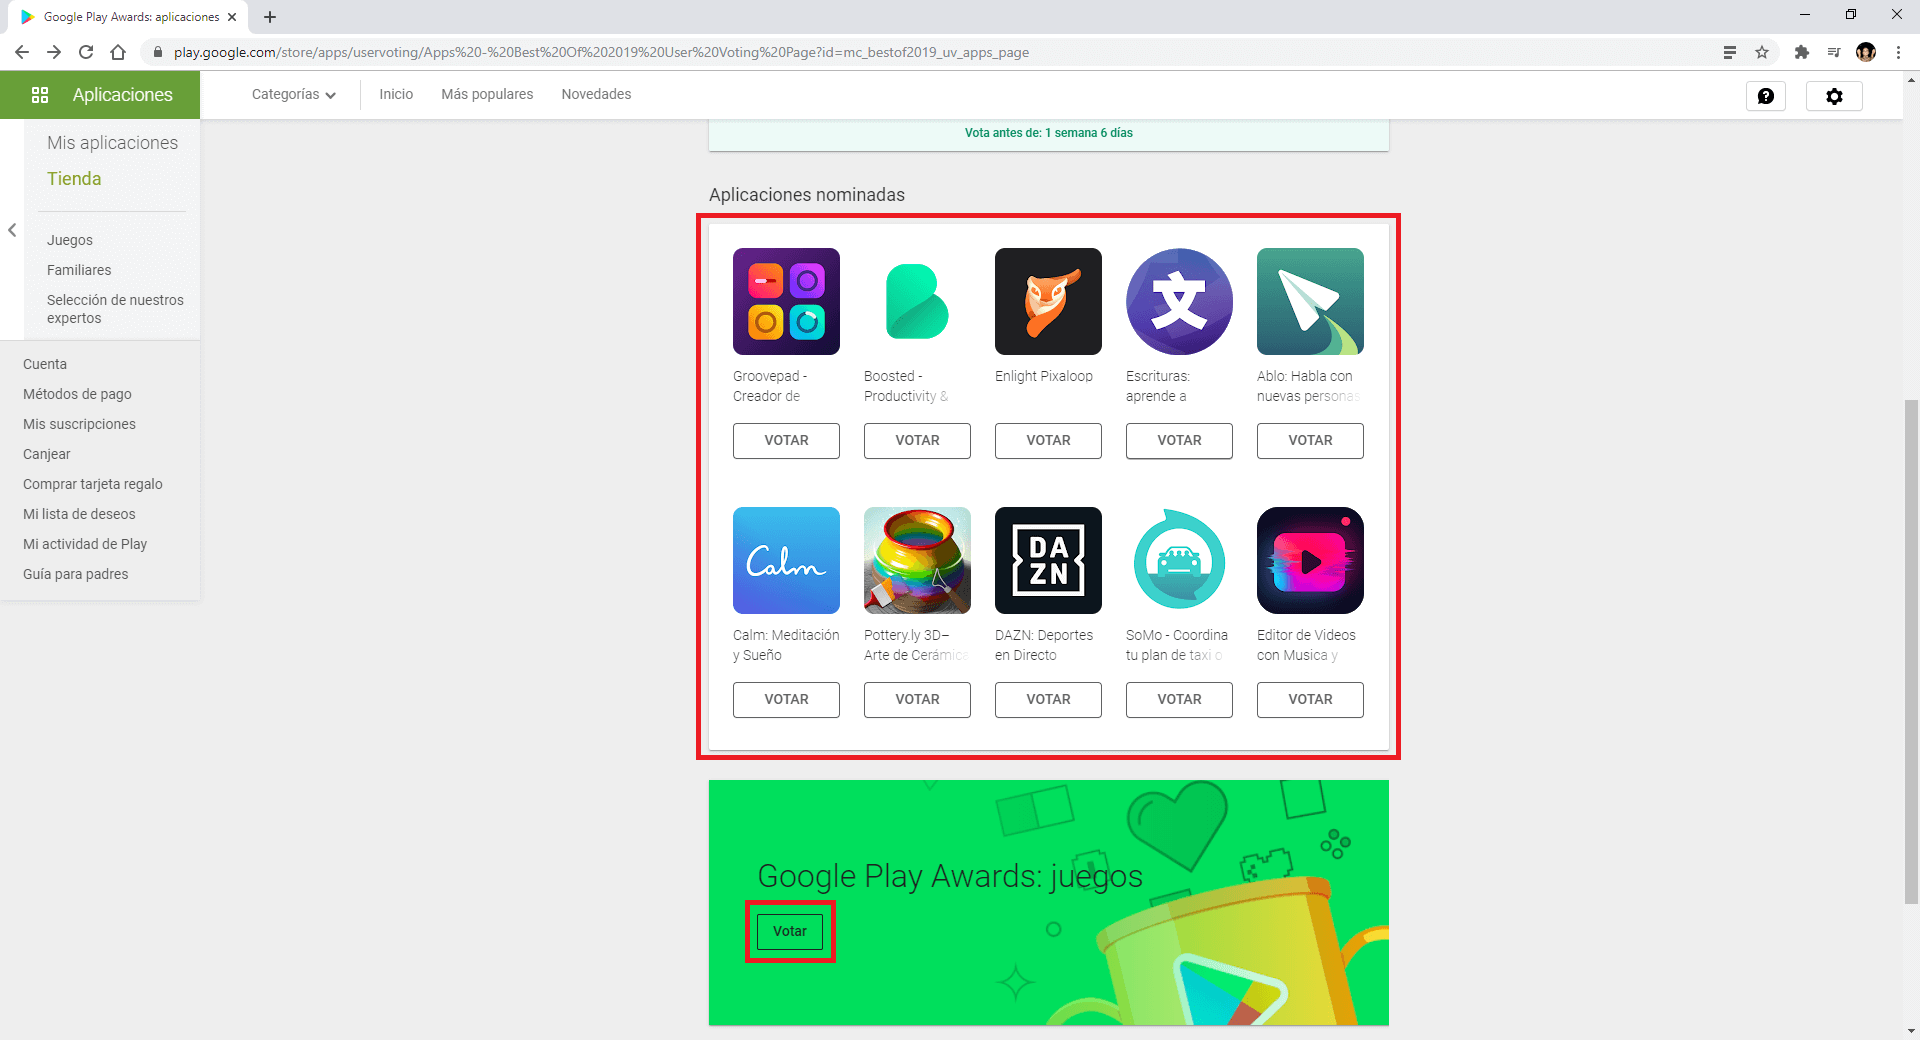Open the Ablo app icon
The width and height of the screenshot is (1920, 1040).
point(1310,301)
